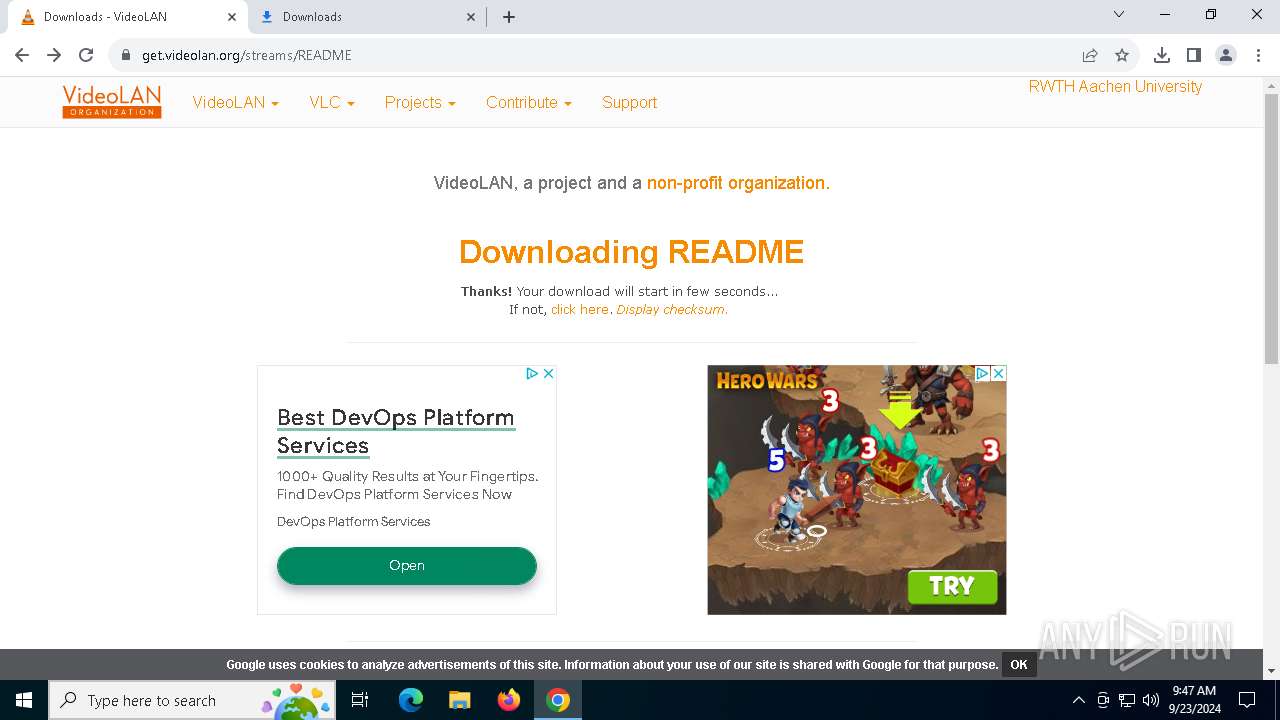Open the Chrome three-dot menu
The height and width of the screenshot is (720, 1280).
click(1257, 55)
